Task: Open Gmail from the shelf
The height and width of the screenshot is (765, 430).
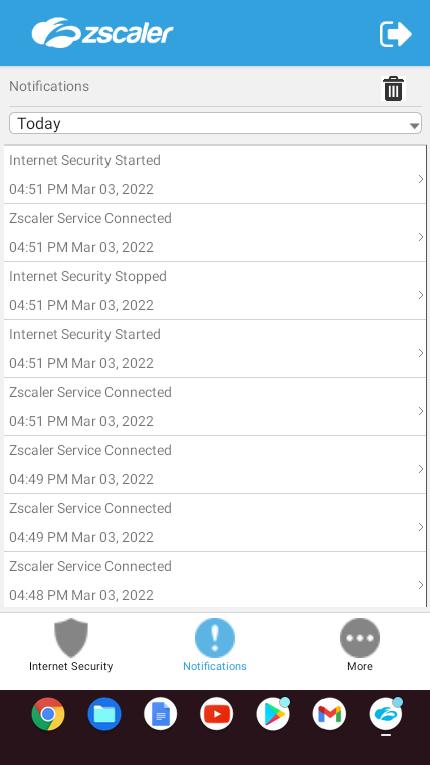Action: (x=329, y=714)
